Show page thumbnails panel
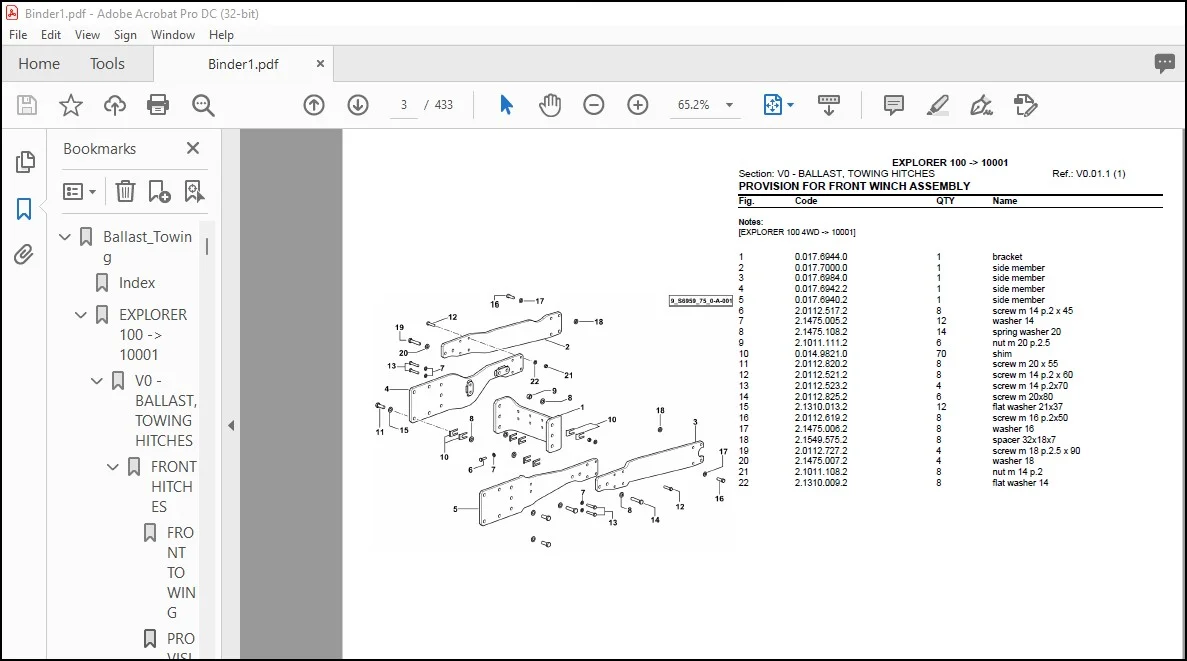 (x=25, y=161)
